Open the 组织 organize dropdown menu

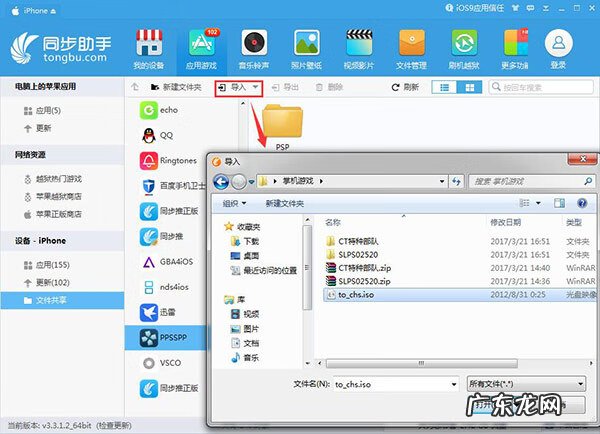click(x=234, y=204)
